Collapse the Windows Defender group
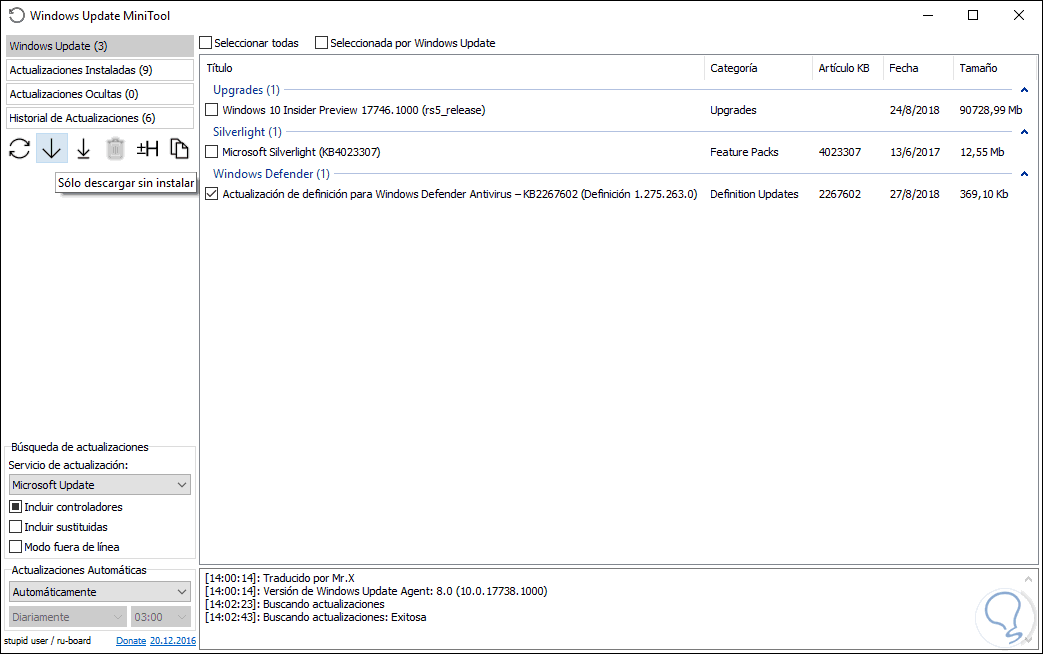Screen dimensions: 1043x654 (1024, 174)
